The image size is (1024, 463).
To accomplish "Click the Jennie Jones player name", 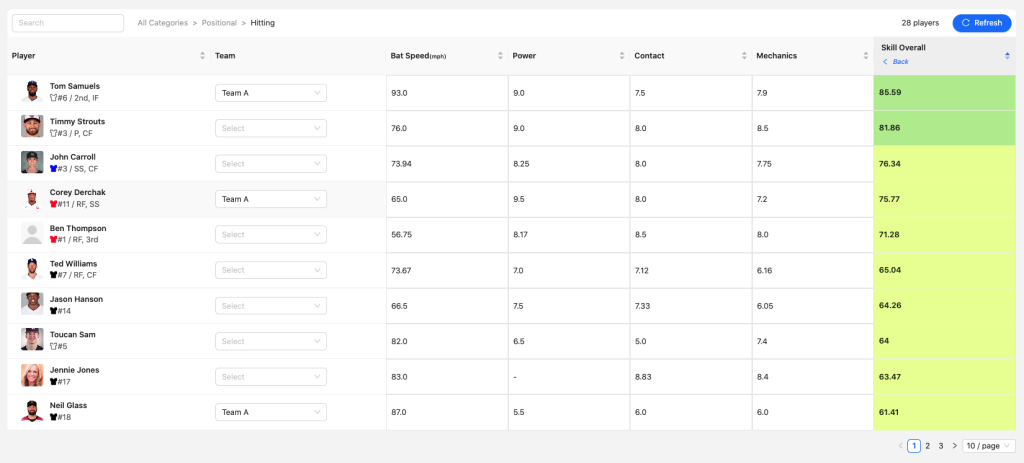I will [x=74, y=370].
